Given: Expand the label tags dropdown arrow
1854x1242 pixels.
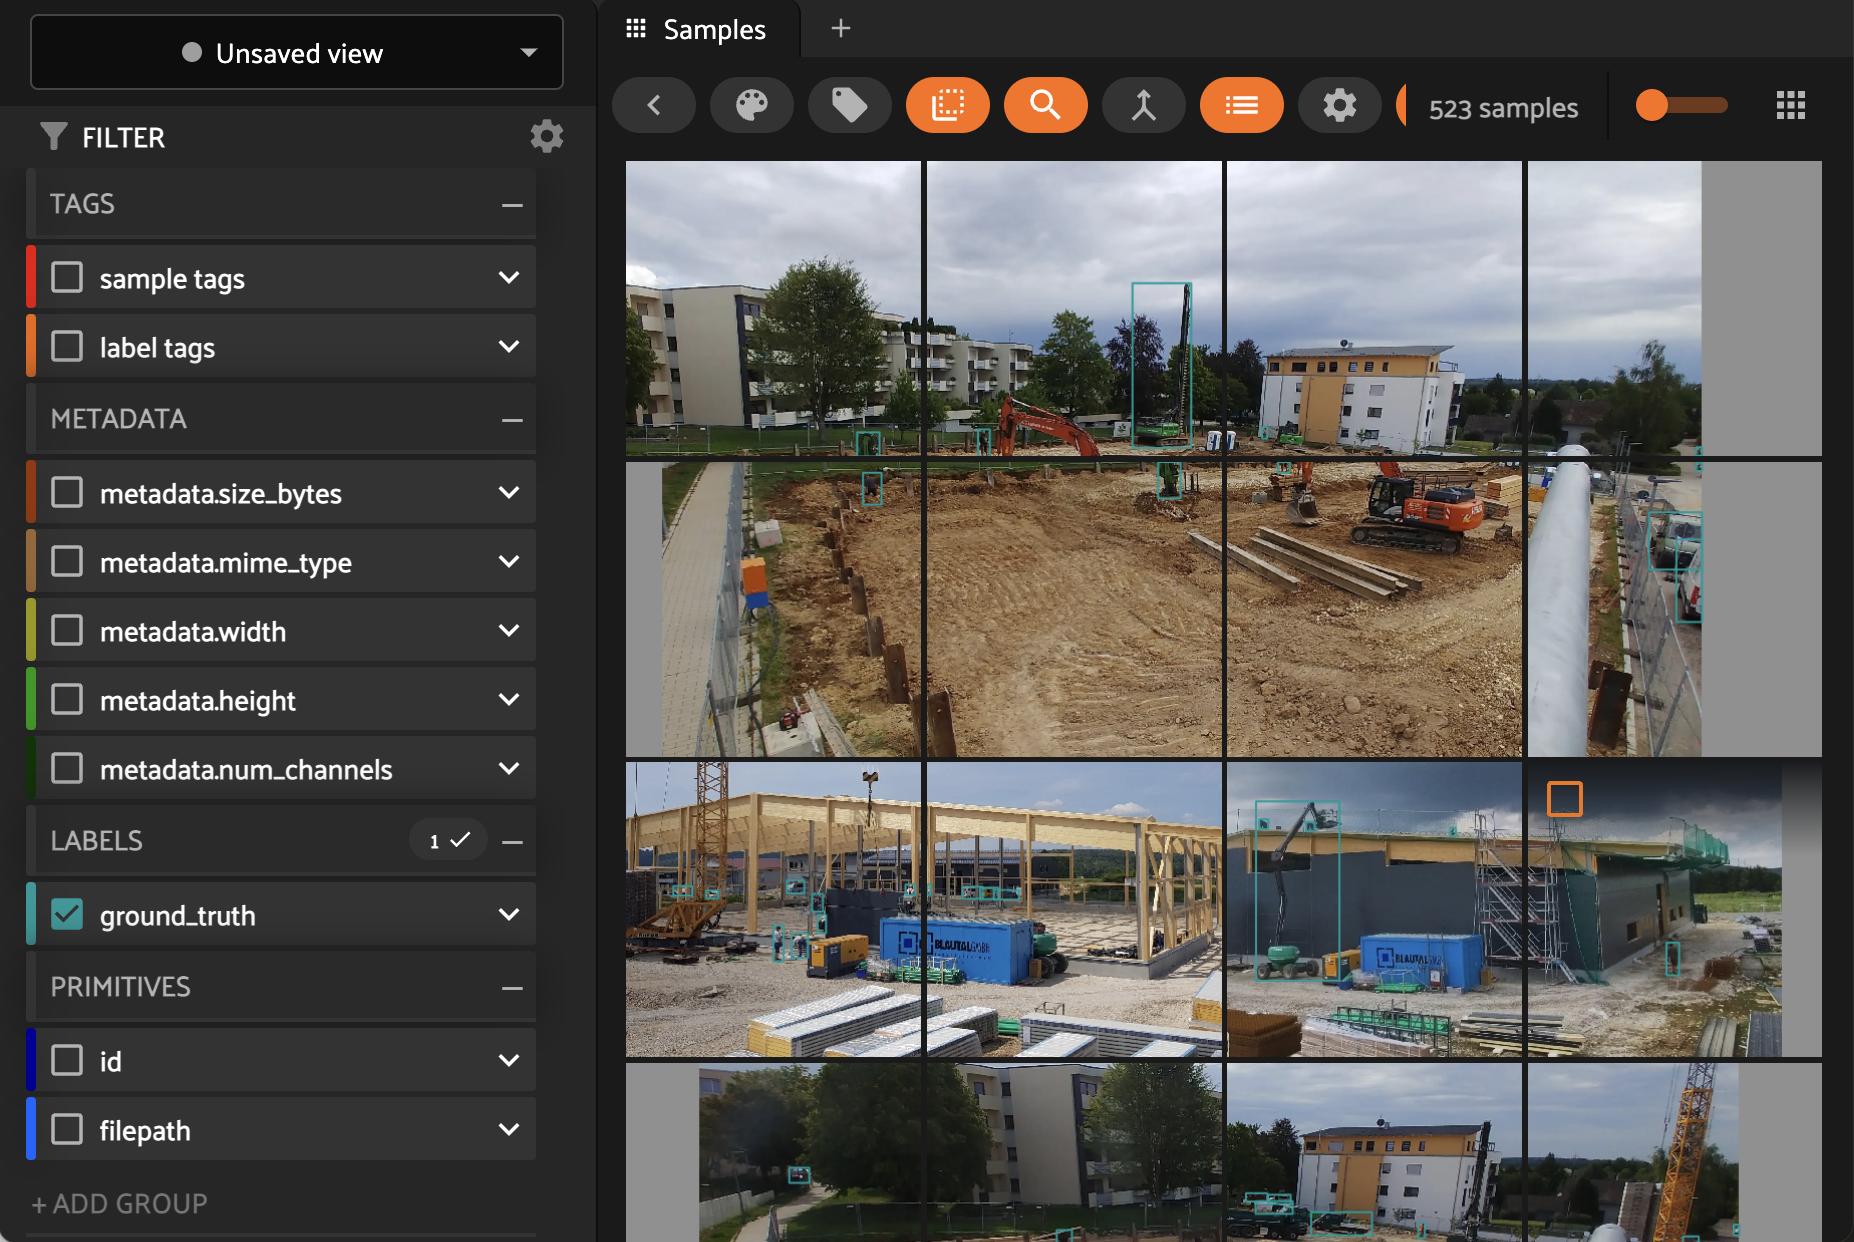Looking at the screenshot, I should [509, 347].
